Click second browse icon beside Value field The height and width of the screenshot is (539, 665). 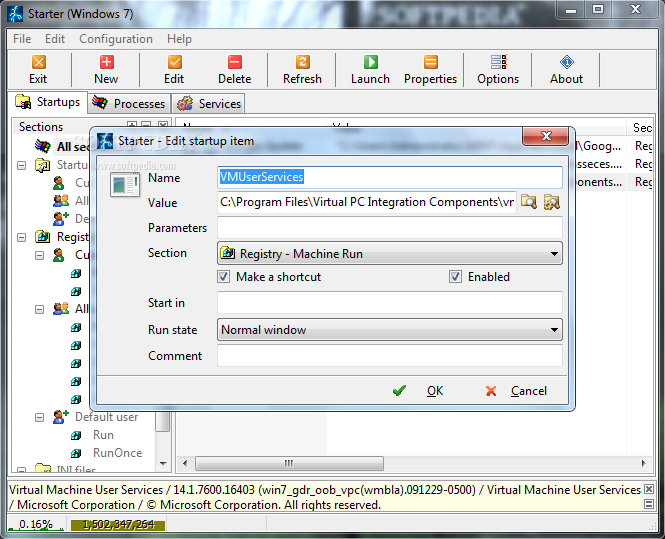click(x=552, y=202)
